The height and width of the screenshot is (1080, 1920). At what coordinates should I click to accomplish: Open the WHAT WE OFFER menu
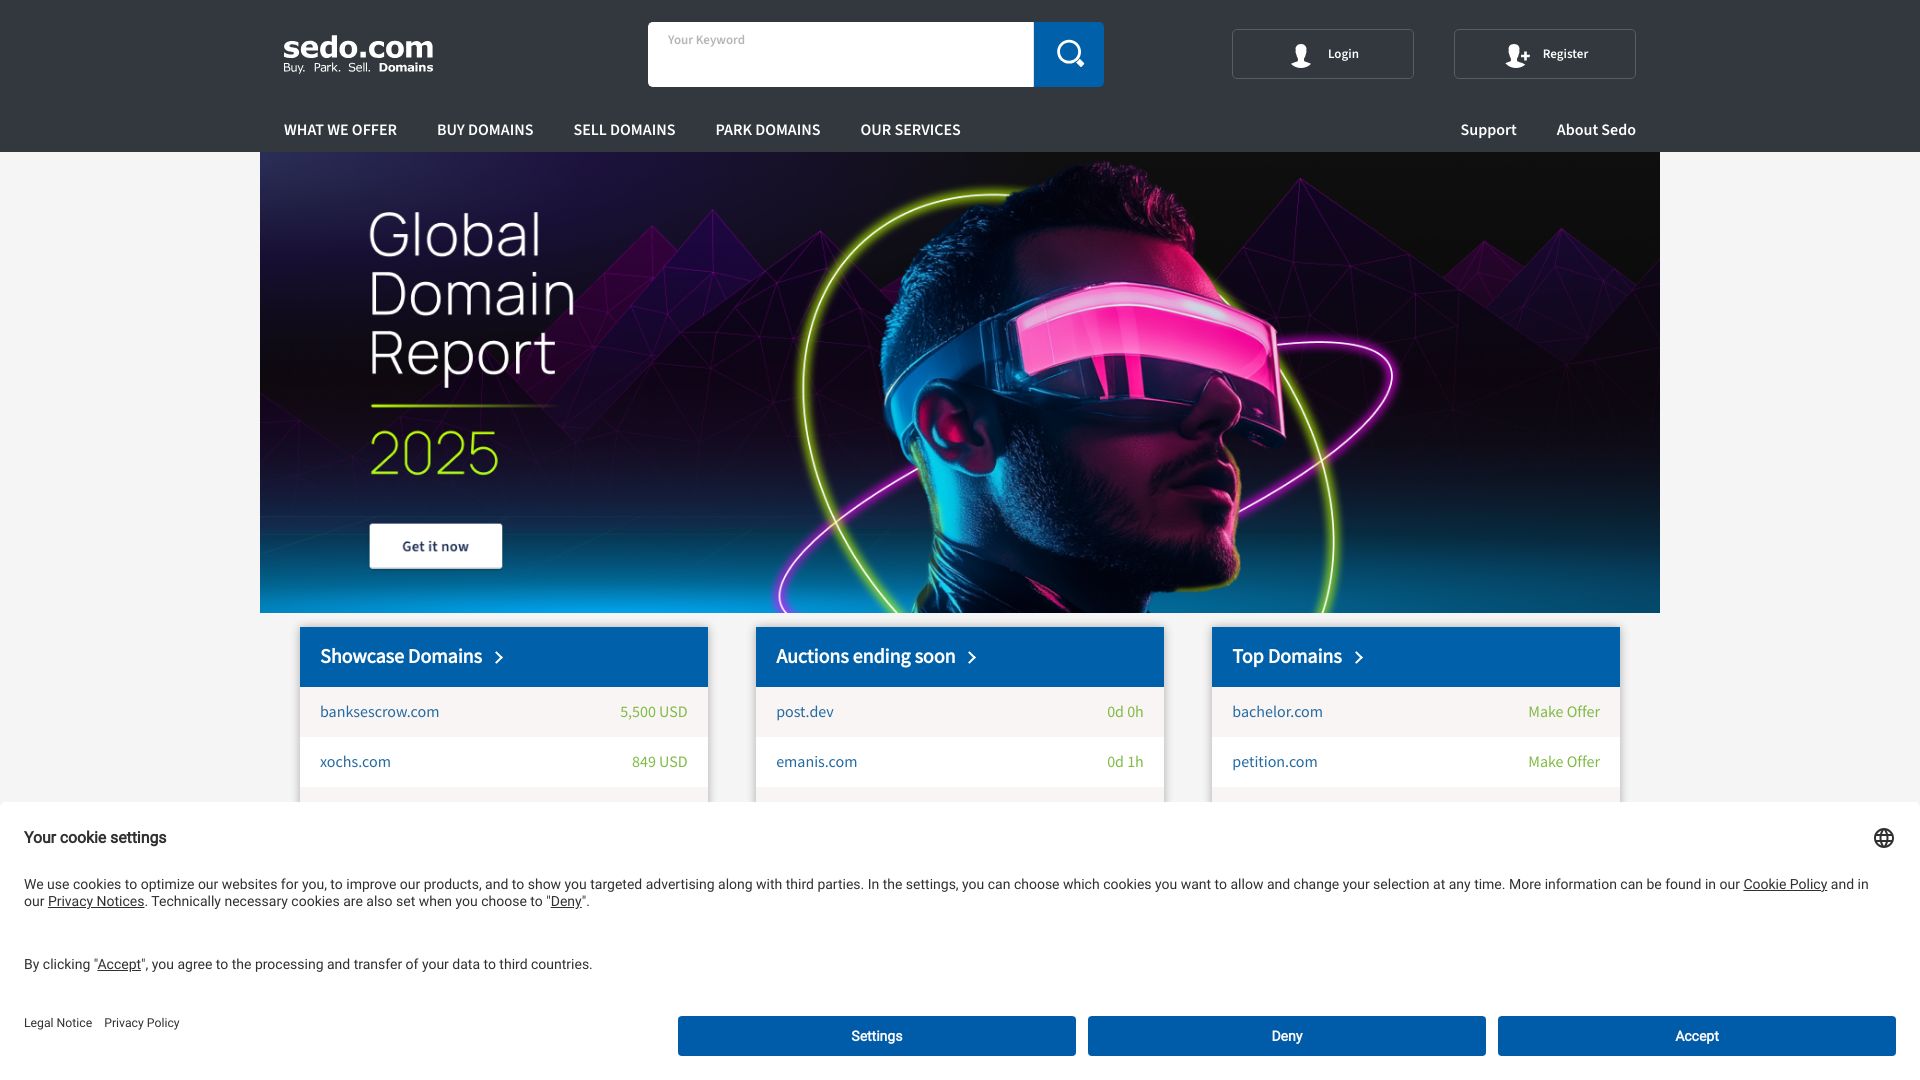340,130
